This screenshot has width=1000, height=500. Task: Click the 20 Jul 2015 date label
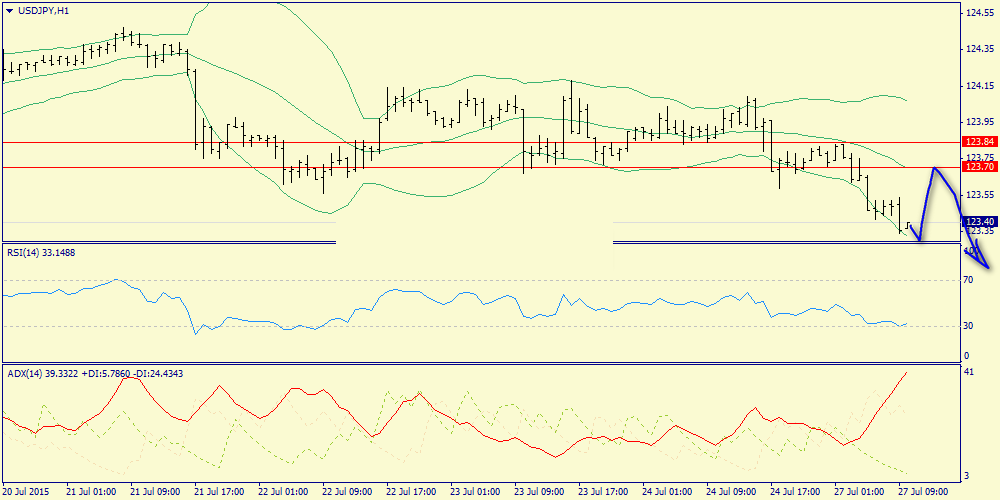tap(26, 492)
